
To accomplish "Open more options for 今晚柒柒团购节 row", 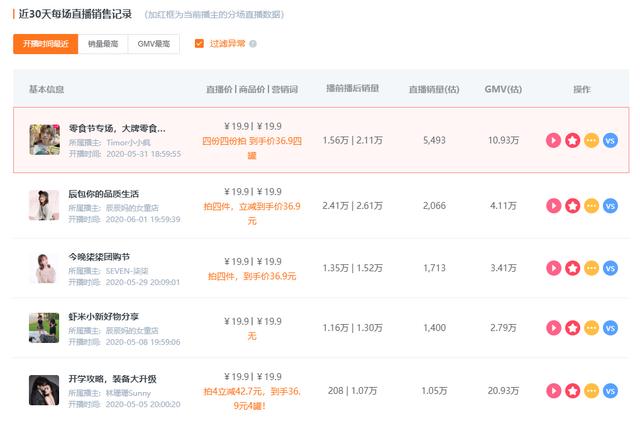I will click(x=591, y=268).
